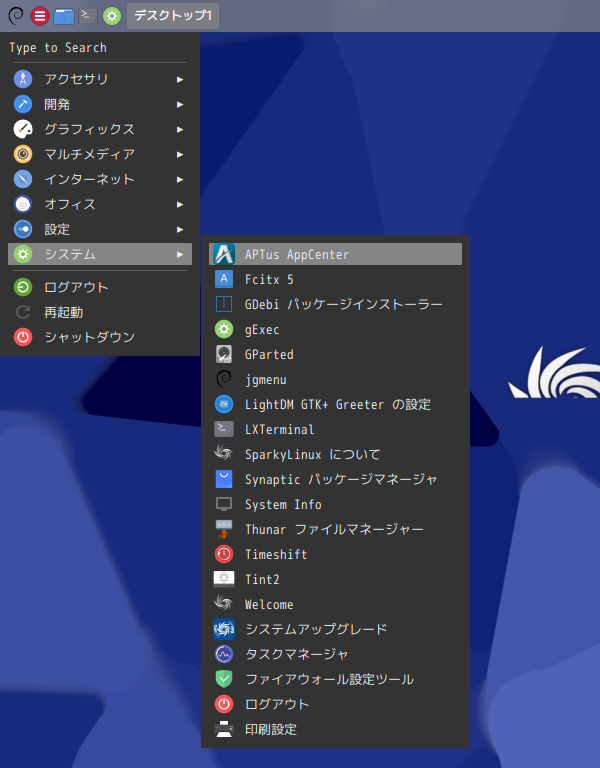Select シャットダウン in the main menu

point(100,337)
